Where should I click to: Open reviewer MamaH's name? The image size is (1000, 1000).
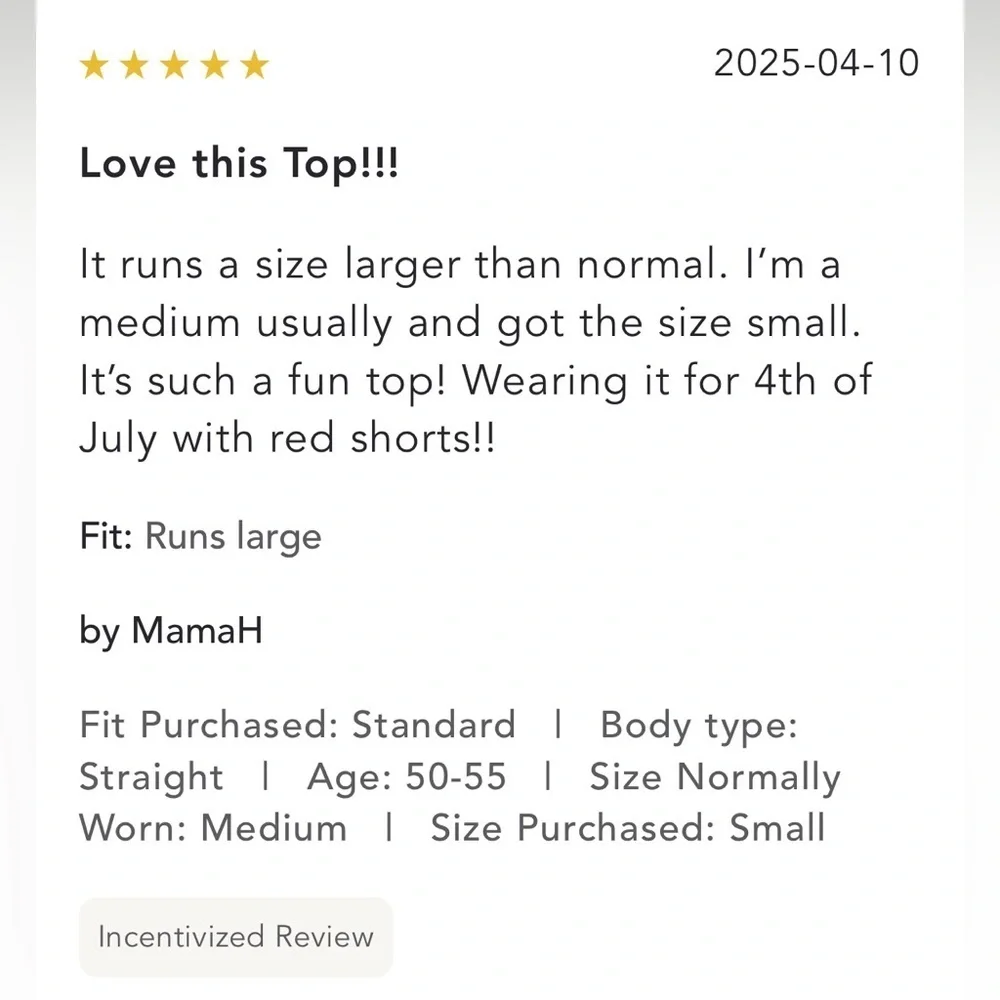click(x=197, y=631)
